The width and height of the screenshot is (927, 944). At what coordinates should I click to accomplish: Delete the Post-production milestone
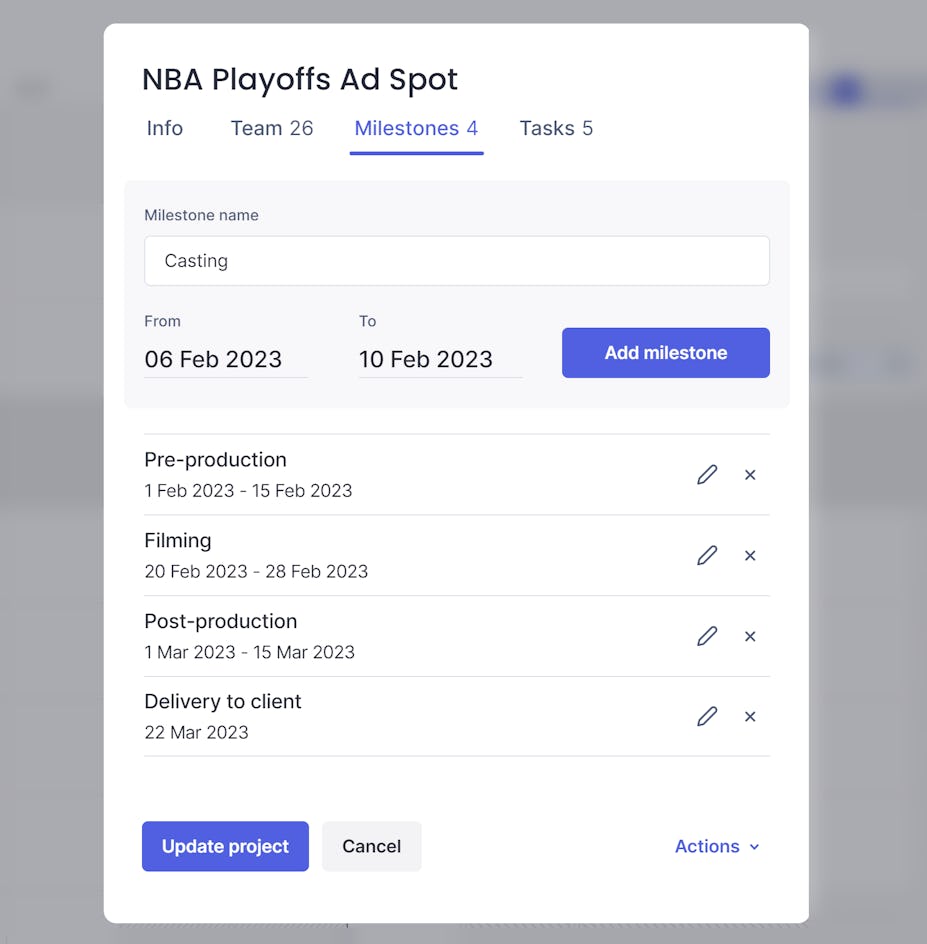750,636
